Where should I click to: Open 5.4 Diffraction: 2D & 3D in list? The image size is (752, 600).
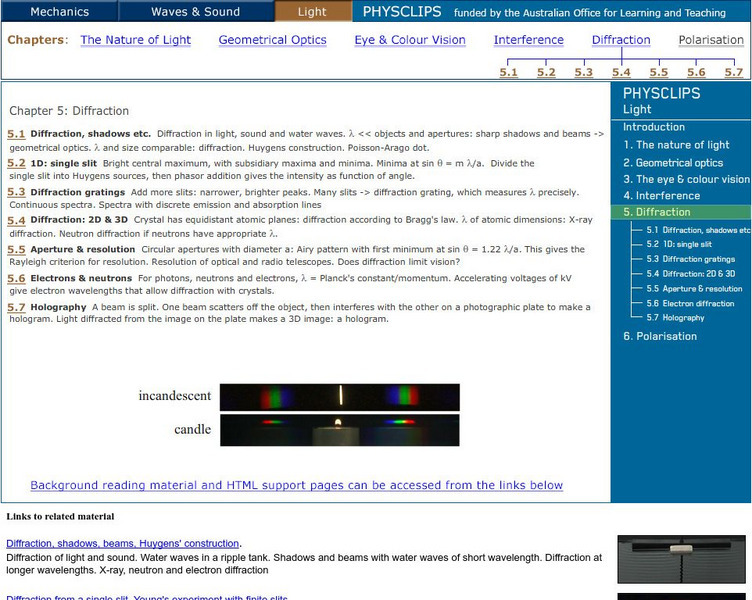coord(16,220)
